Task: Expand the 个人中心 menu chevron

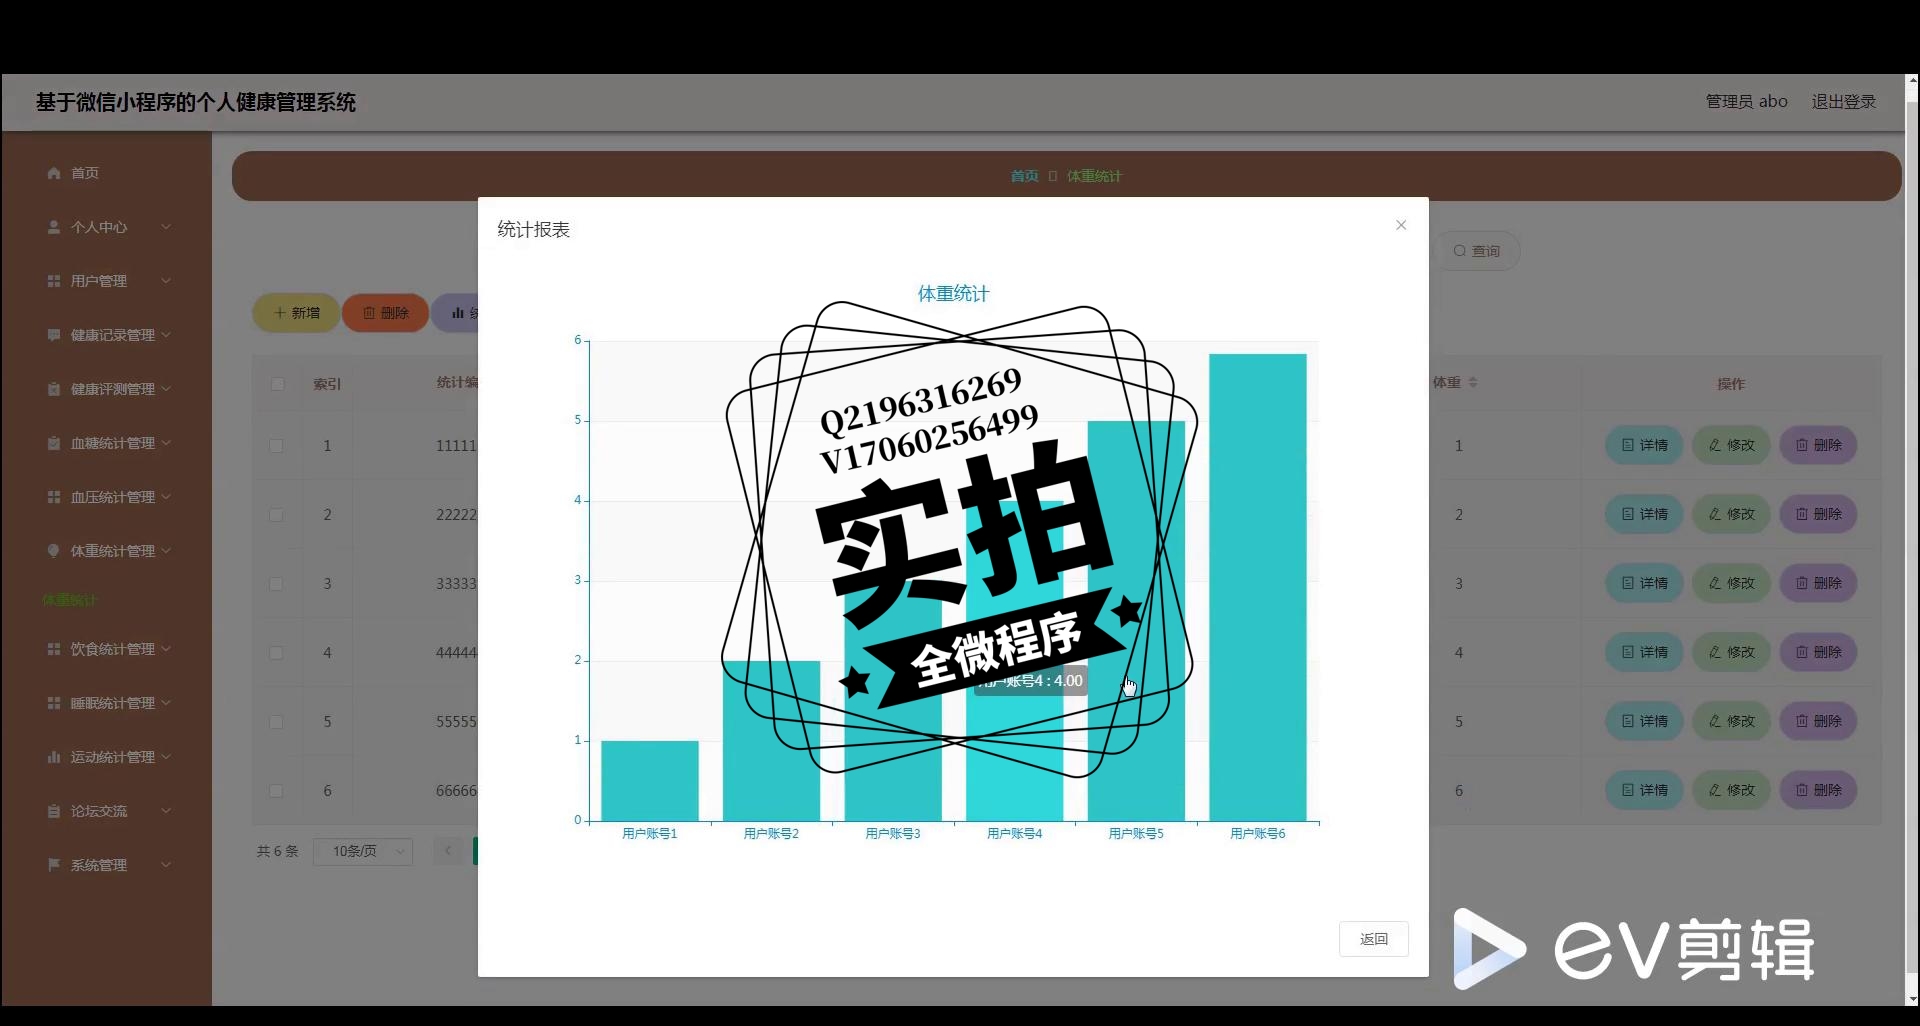Action: point(166,227)
